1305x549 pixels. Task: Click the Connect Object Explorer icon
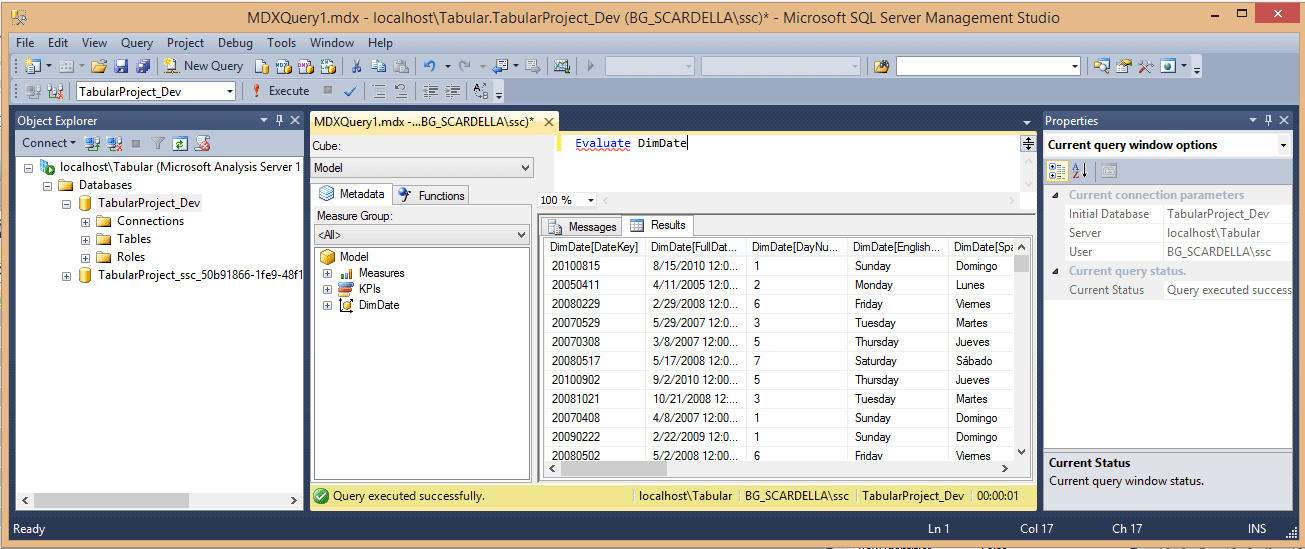(x=93, y=143)
